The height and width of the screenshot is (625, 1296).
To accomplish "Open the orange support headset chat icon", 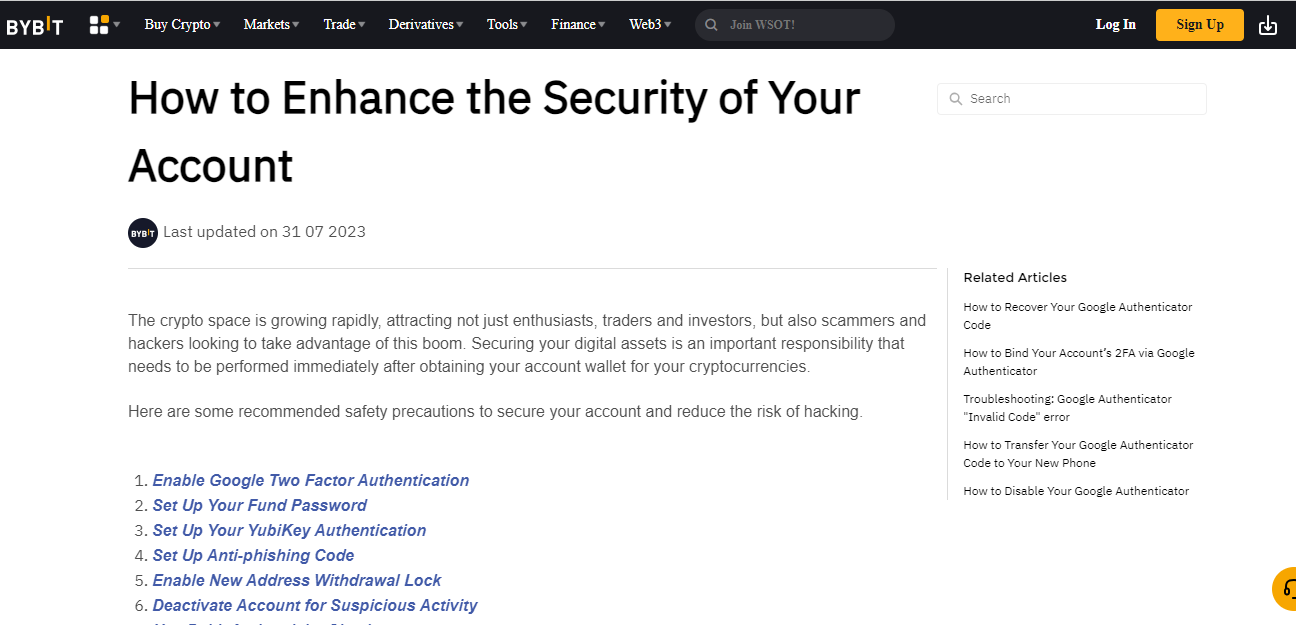I will pos(1284,588).
